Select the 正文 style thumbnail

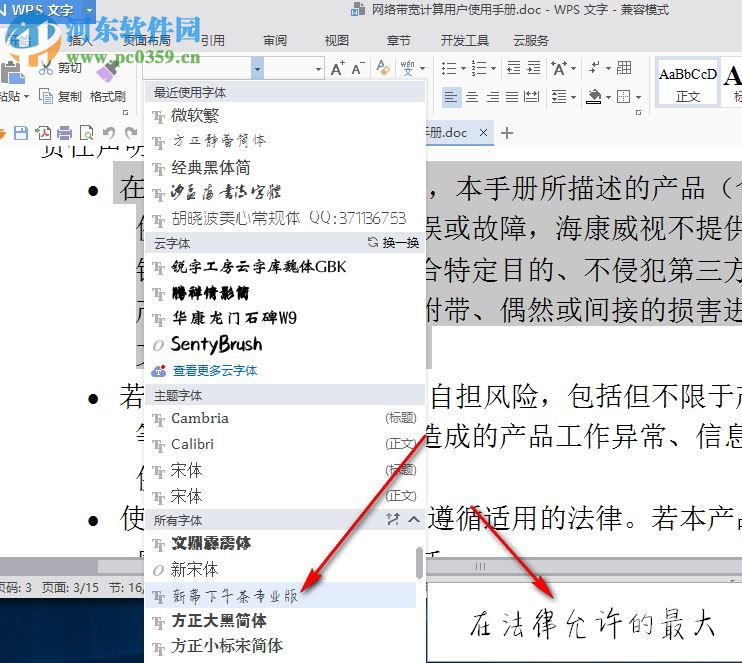click(x=688, y=83)
